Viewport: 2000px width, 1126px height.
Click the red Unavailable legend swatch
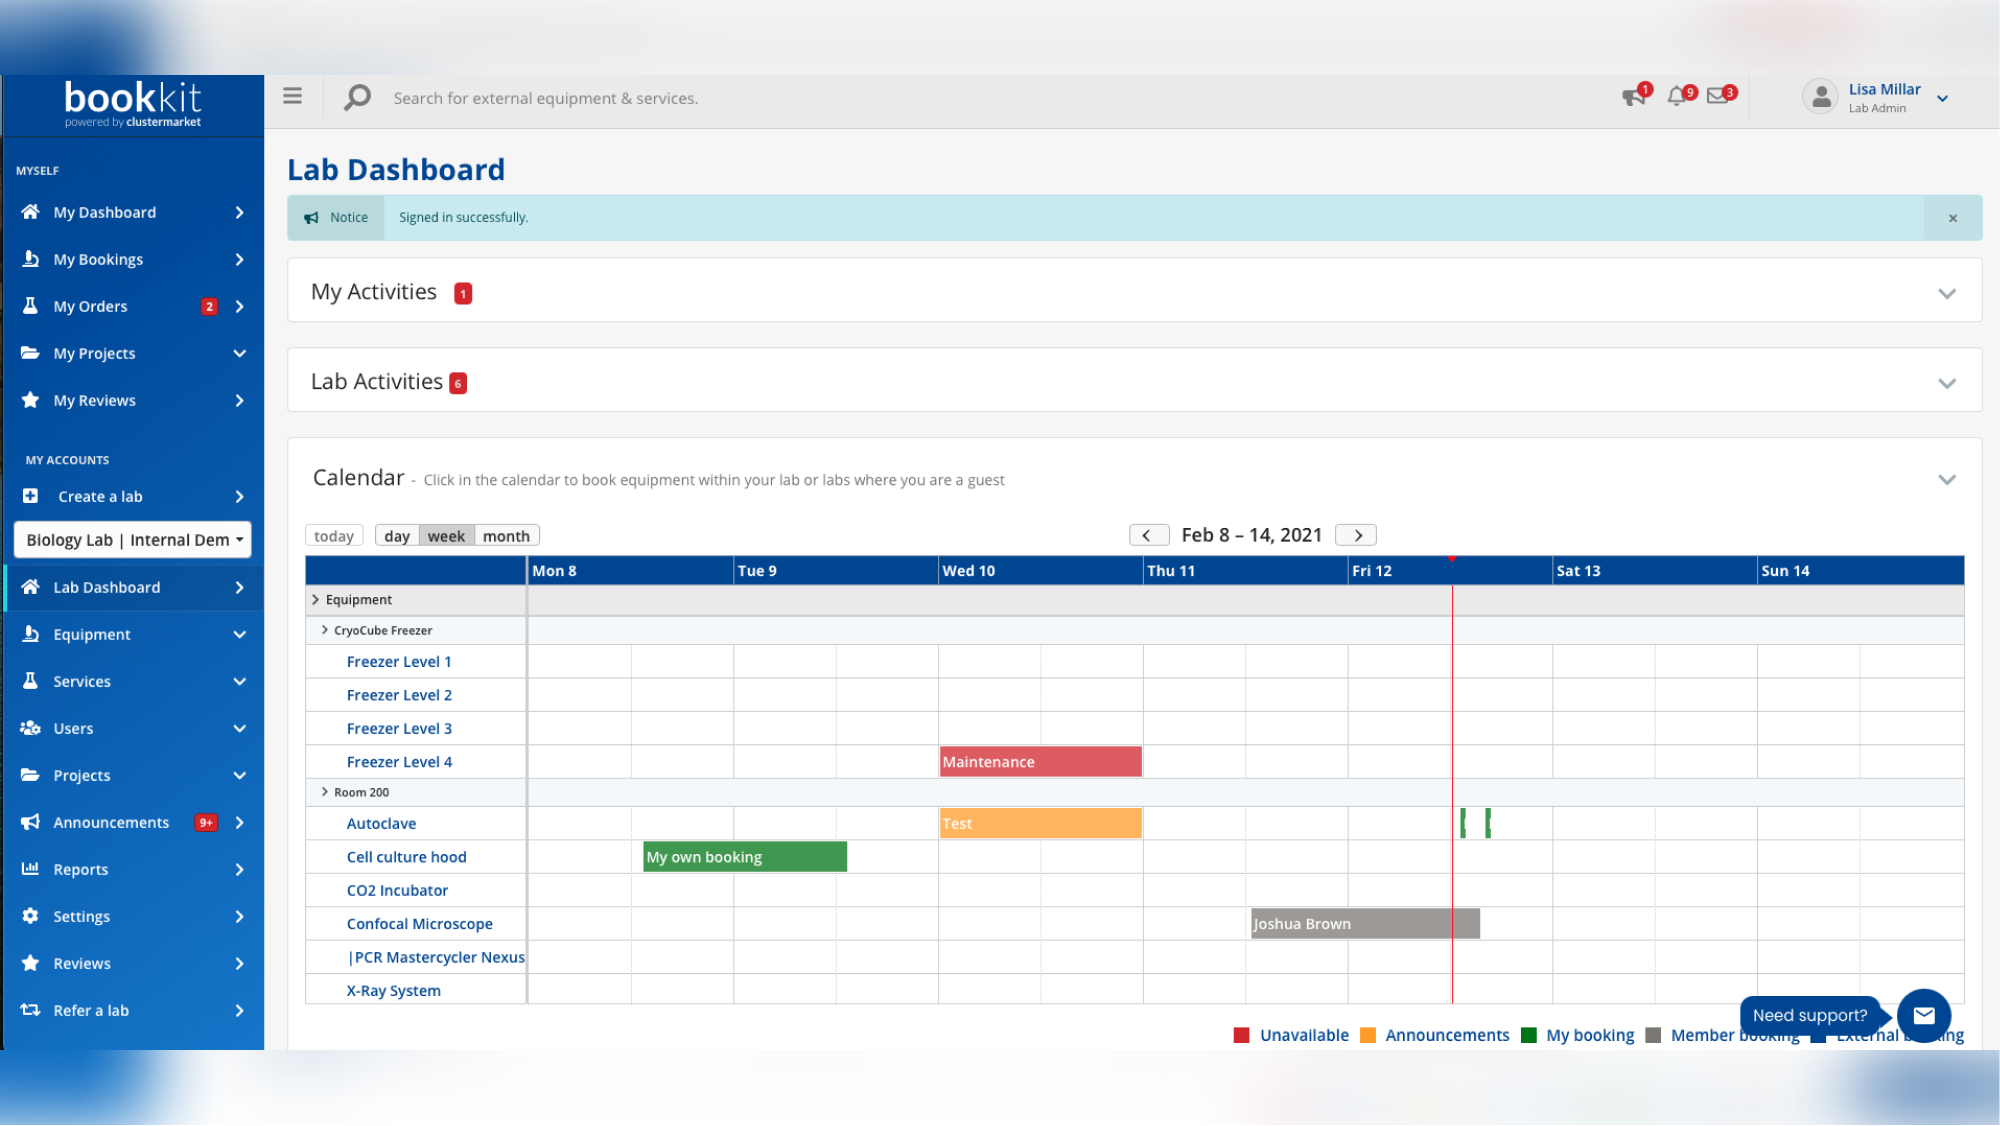point(1242,1035)
